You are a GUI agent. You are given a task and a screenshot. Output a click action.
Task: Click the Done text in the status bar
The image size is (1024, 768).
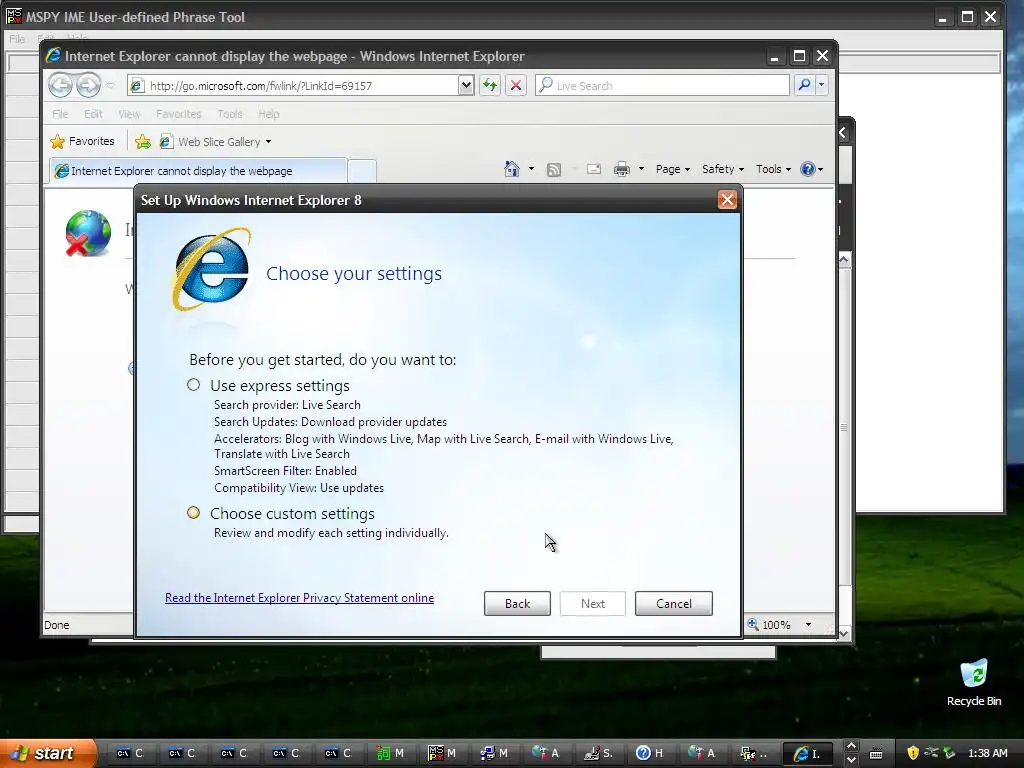click(57, 625)
